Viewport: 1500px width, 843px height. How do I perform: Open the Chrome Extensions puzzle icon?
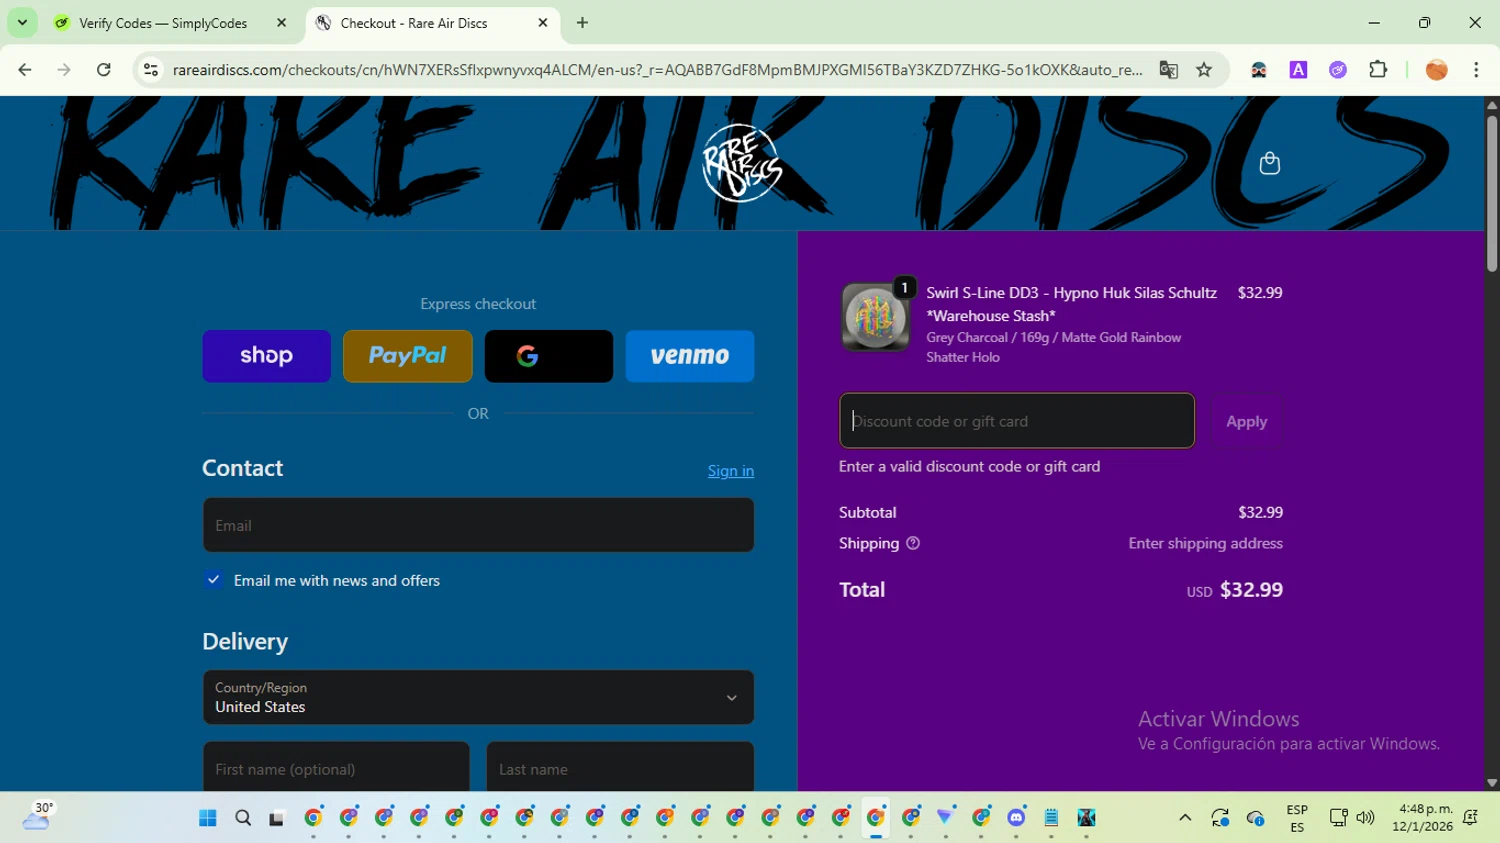click(x=1378, y=70)
